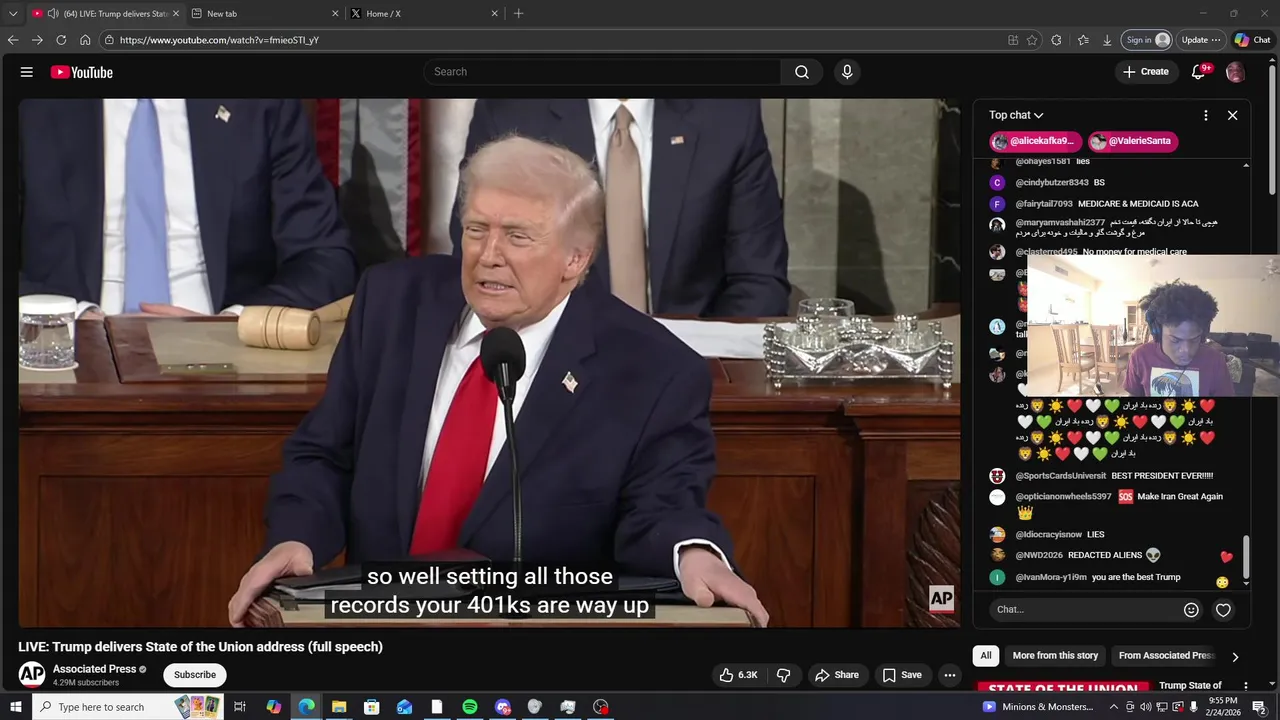Viewport: 1280px width, 720px height.
Task: Open Copilot Chat sidebar
Action: pyautogui.click(x=1252, y=40)
